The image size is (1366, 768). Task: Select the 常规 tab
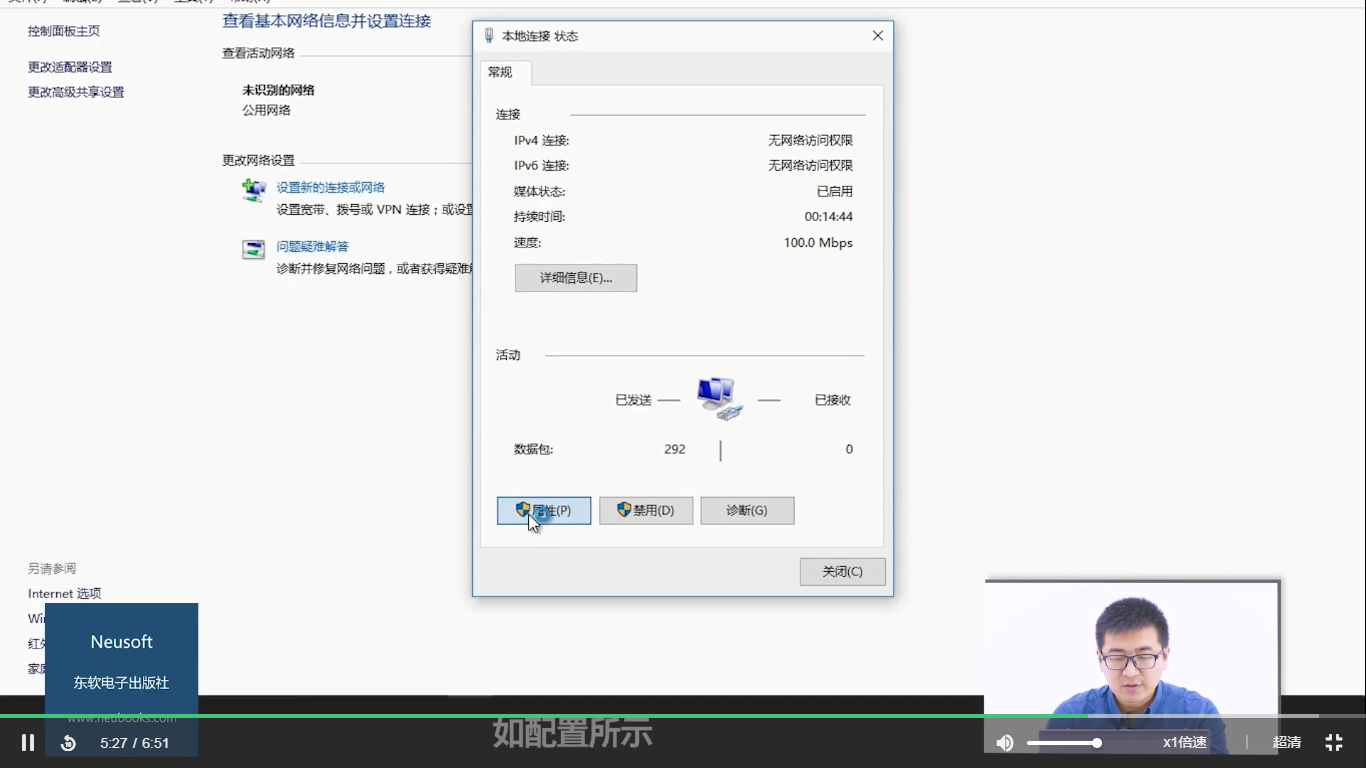point(501,72)
